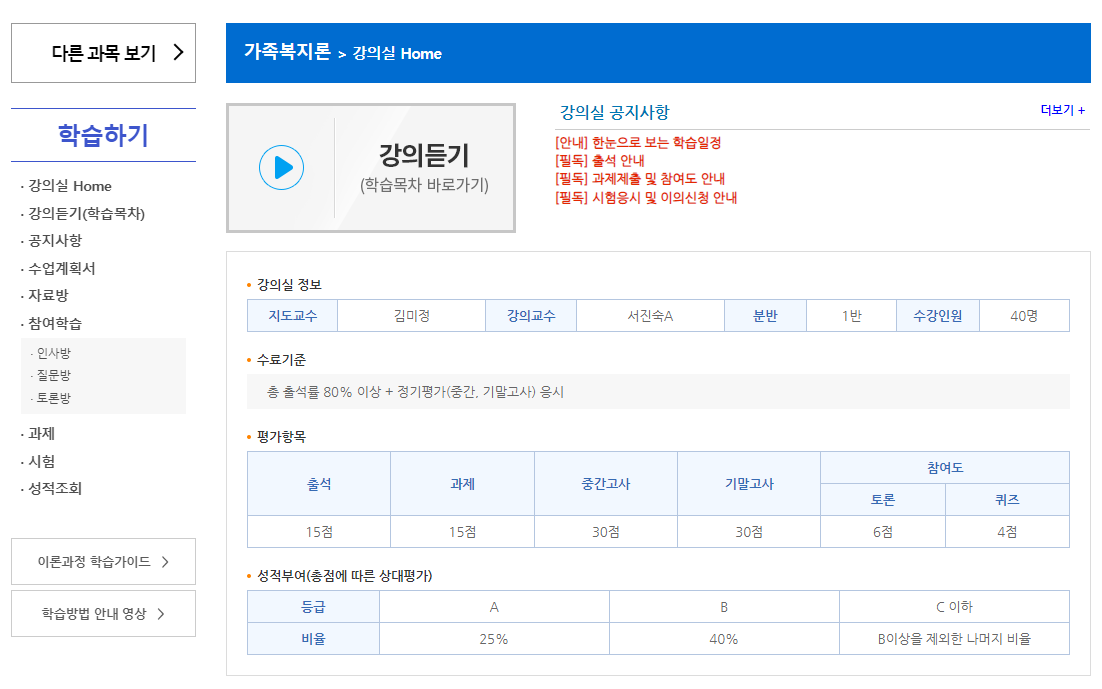Open the 출석 안내 required notice

pos(600,161)
